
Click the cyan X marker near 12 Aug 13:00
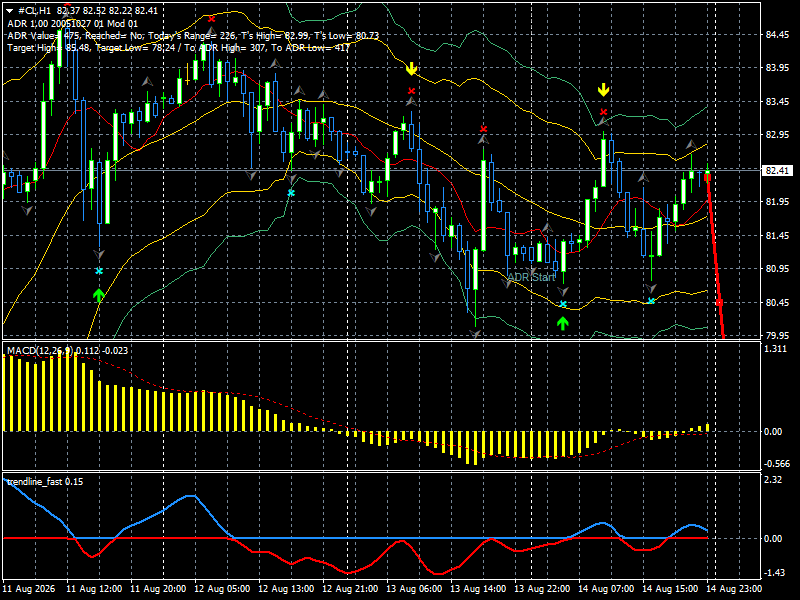(x=291, y=193)
